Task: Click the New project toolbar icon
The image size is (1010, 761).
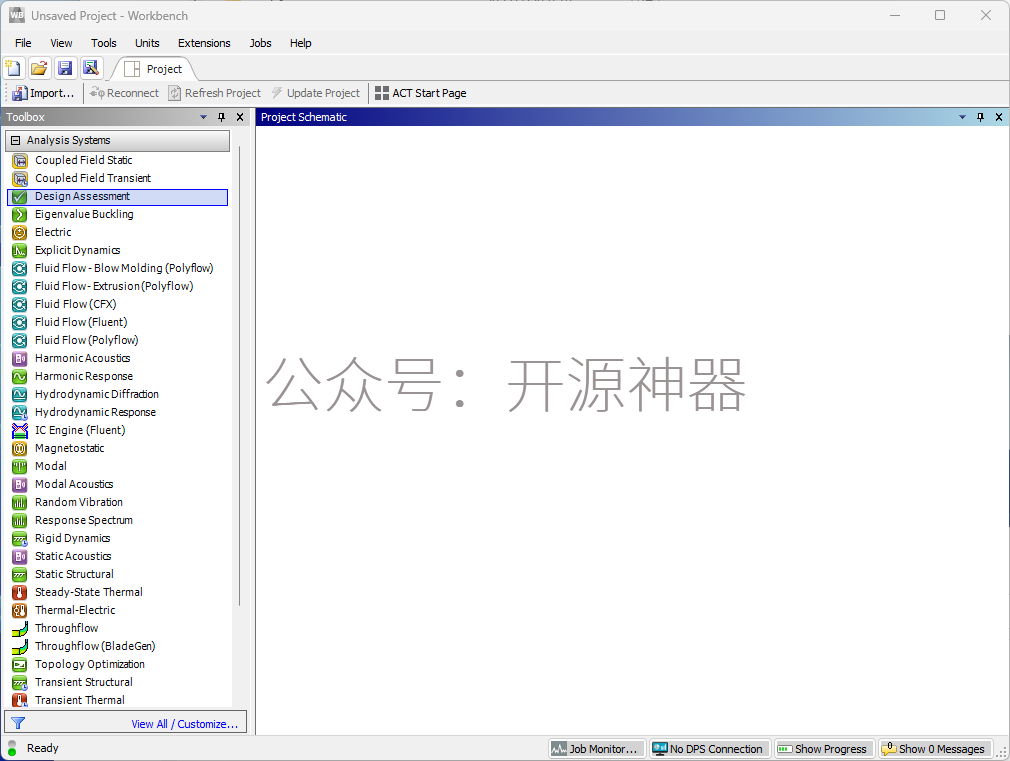Action: [14, 68]
